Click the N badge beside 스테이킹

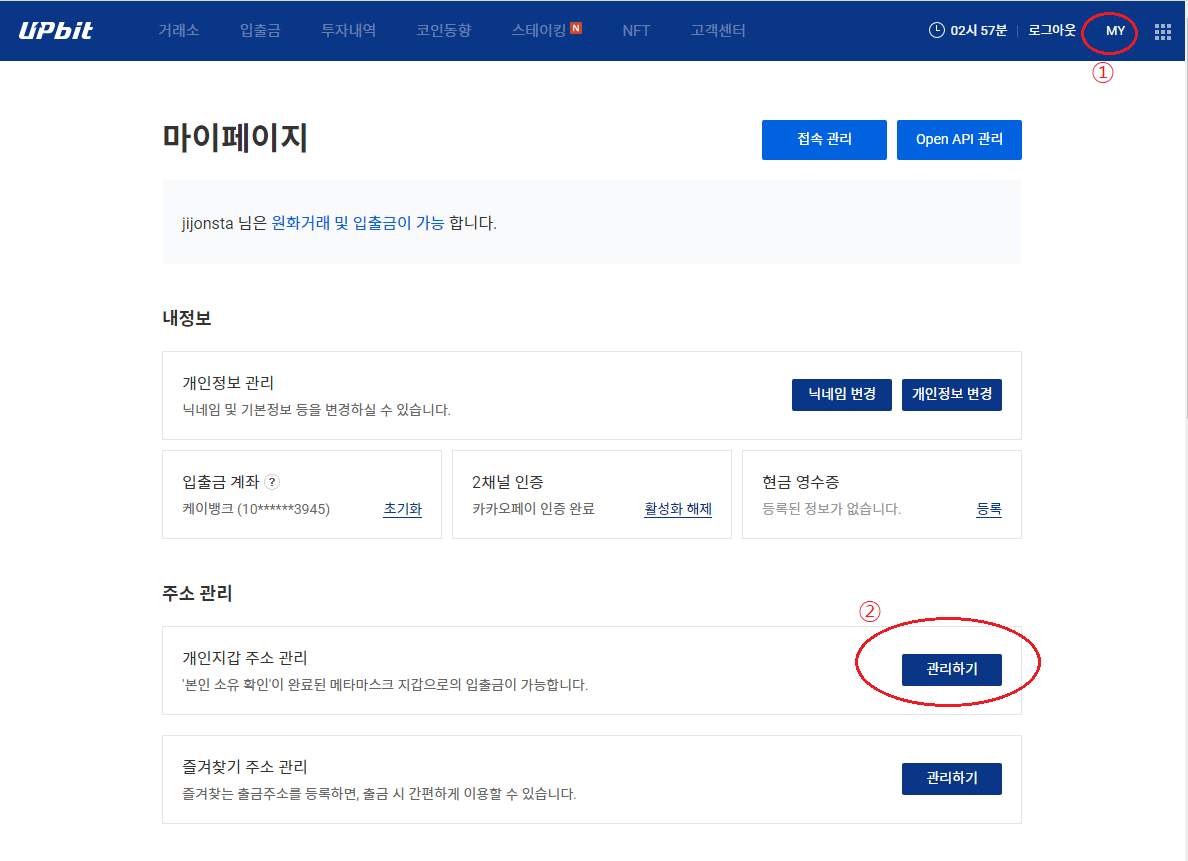pyautogui.click(x=576, y=28)
